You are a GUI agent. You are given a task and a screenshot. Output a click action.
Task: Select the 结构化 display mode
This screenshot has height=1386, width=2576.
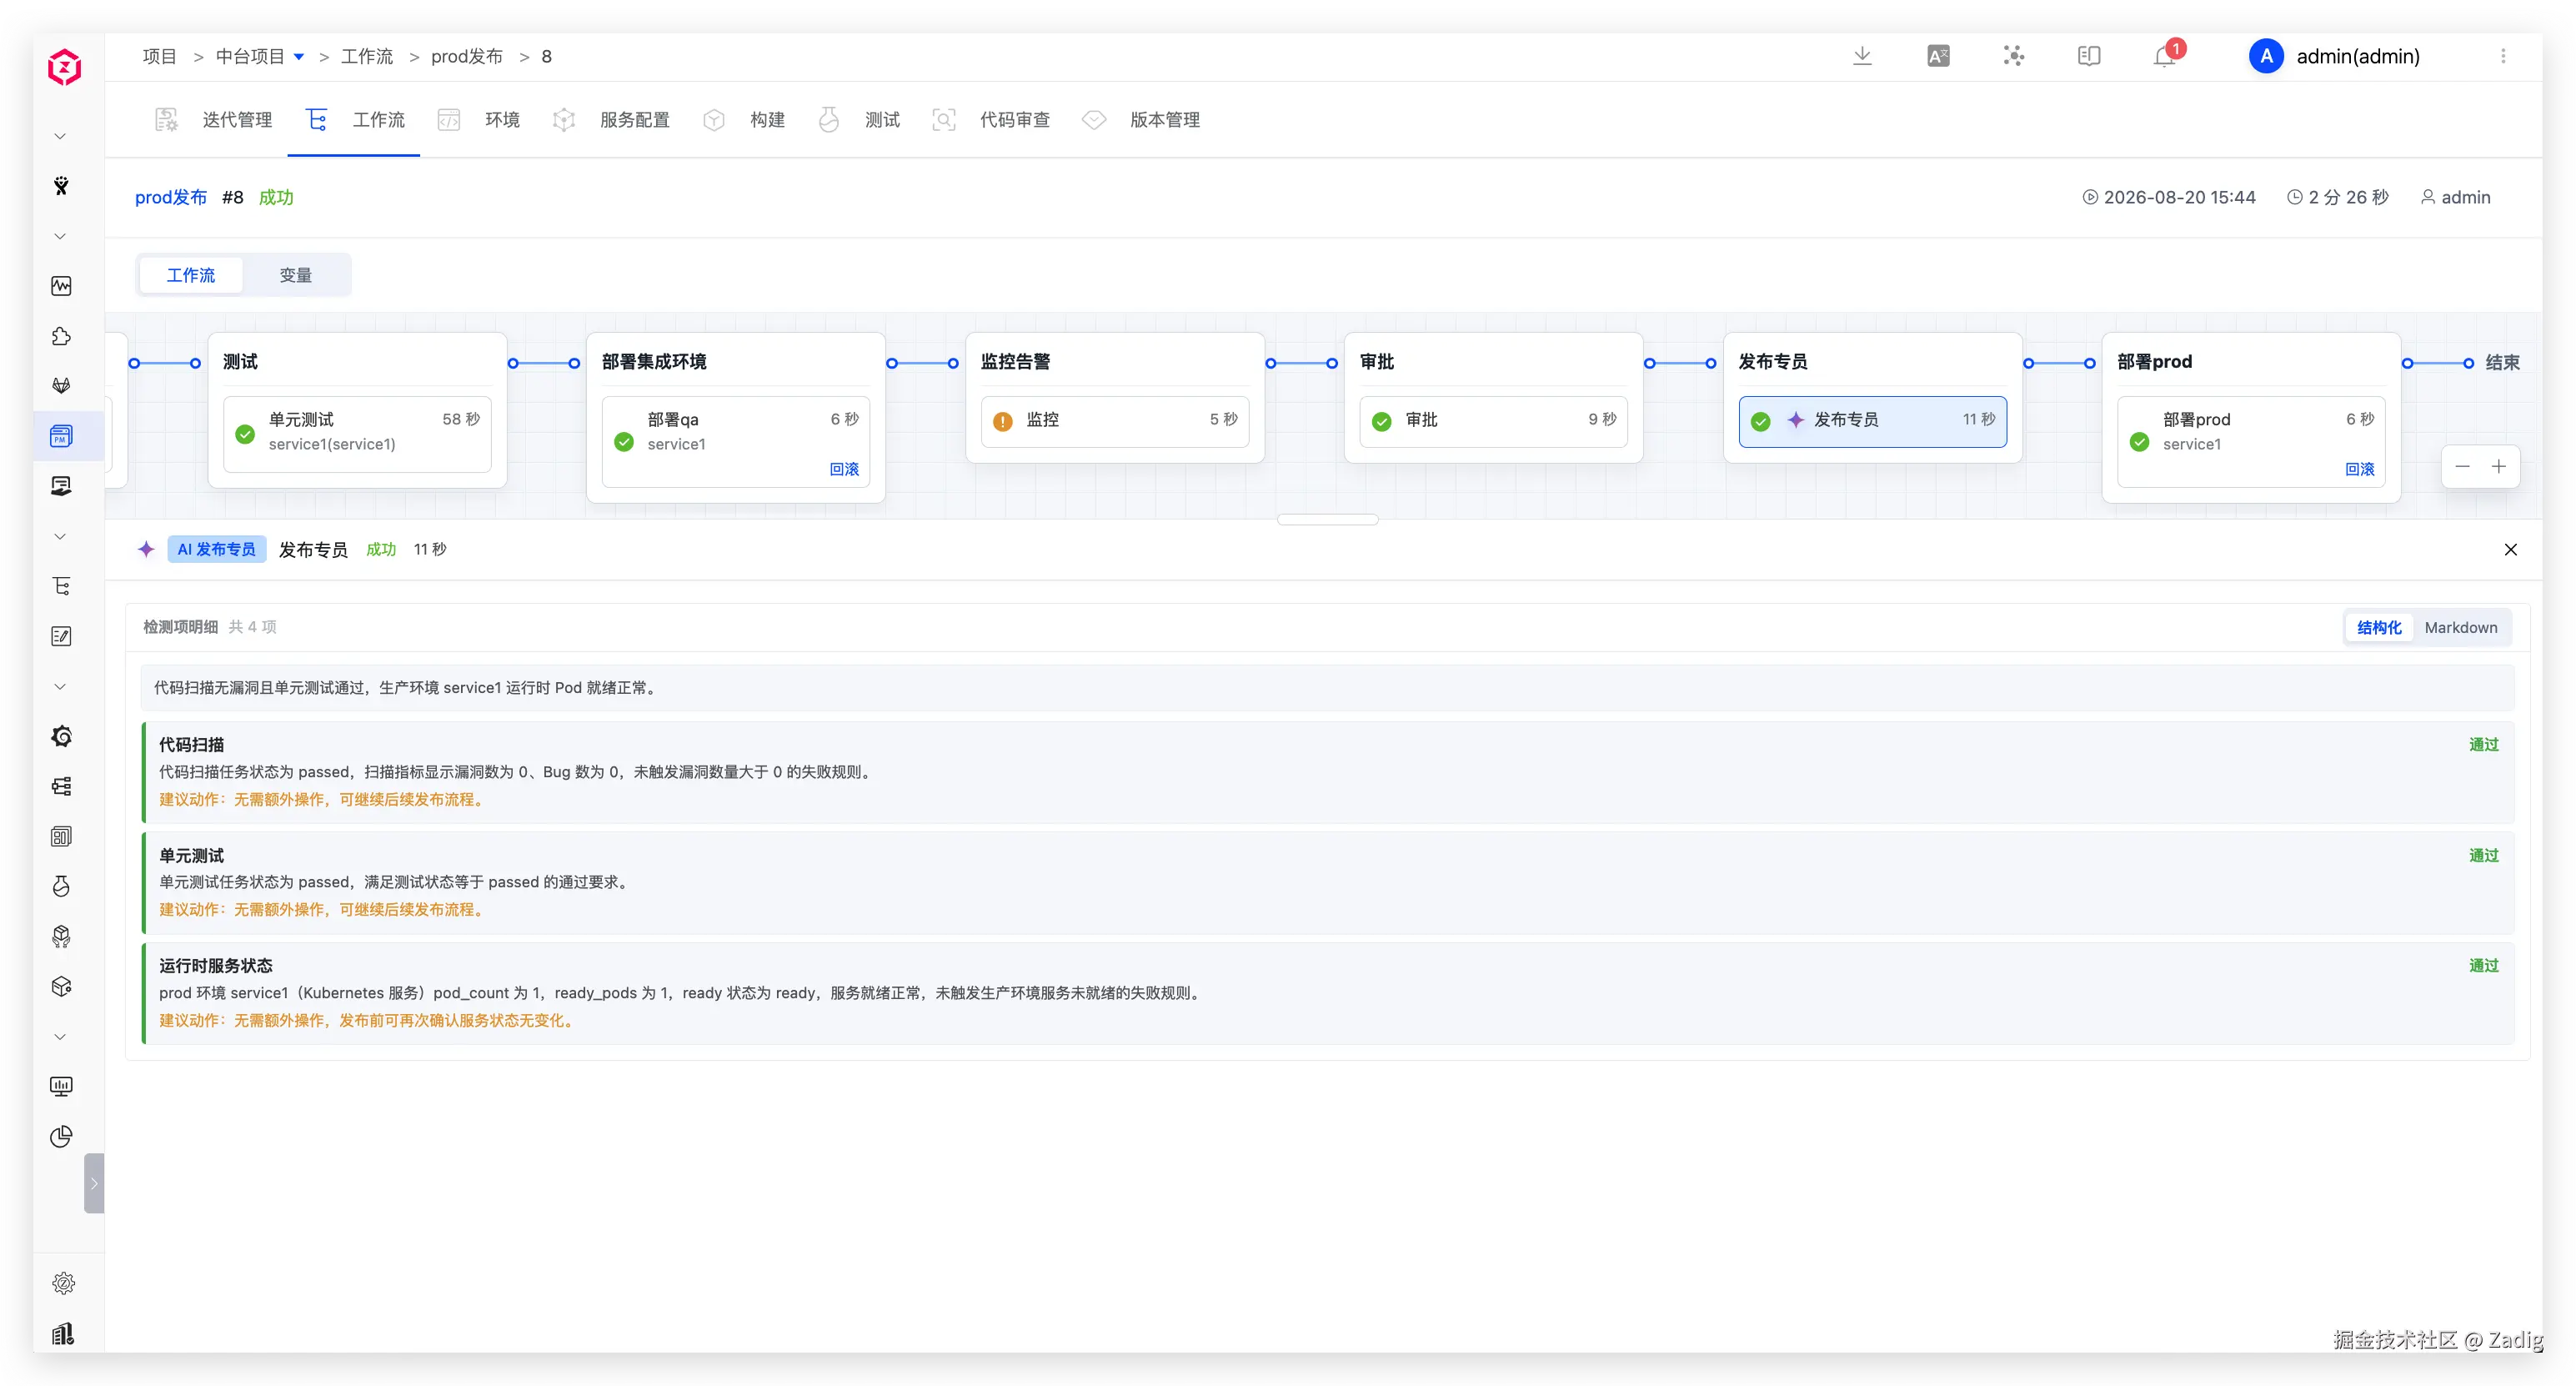[2379, 627]
